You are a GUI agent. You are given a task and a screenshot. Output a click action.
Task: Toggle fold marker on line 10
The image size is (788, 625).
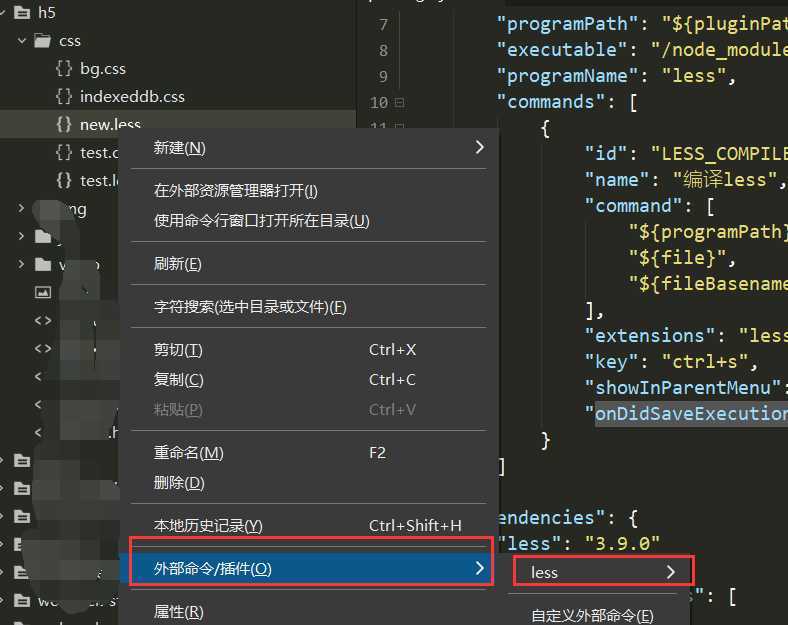(400, 103)
